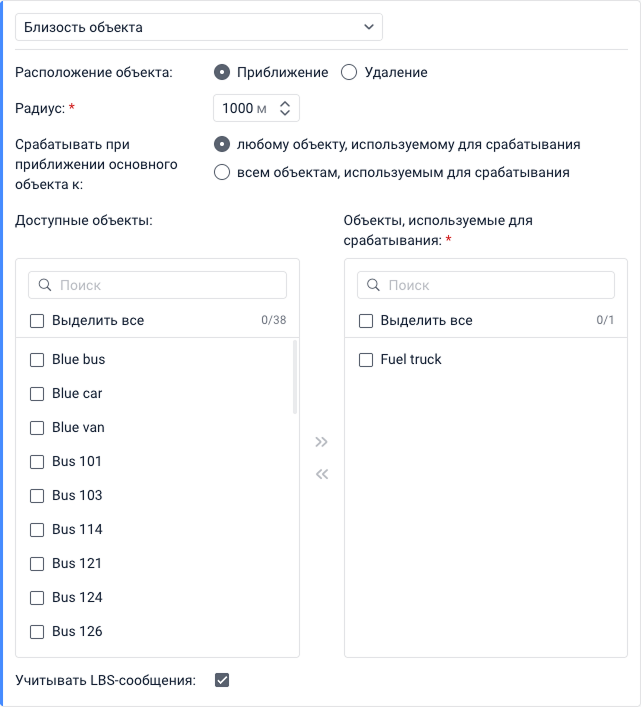Choose 'любому объекту' trigger option
The image size is (641, 707).
(x=222, y=144)
